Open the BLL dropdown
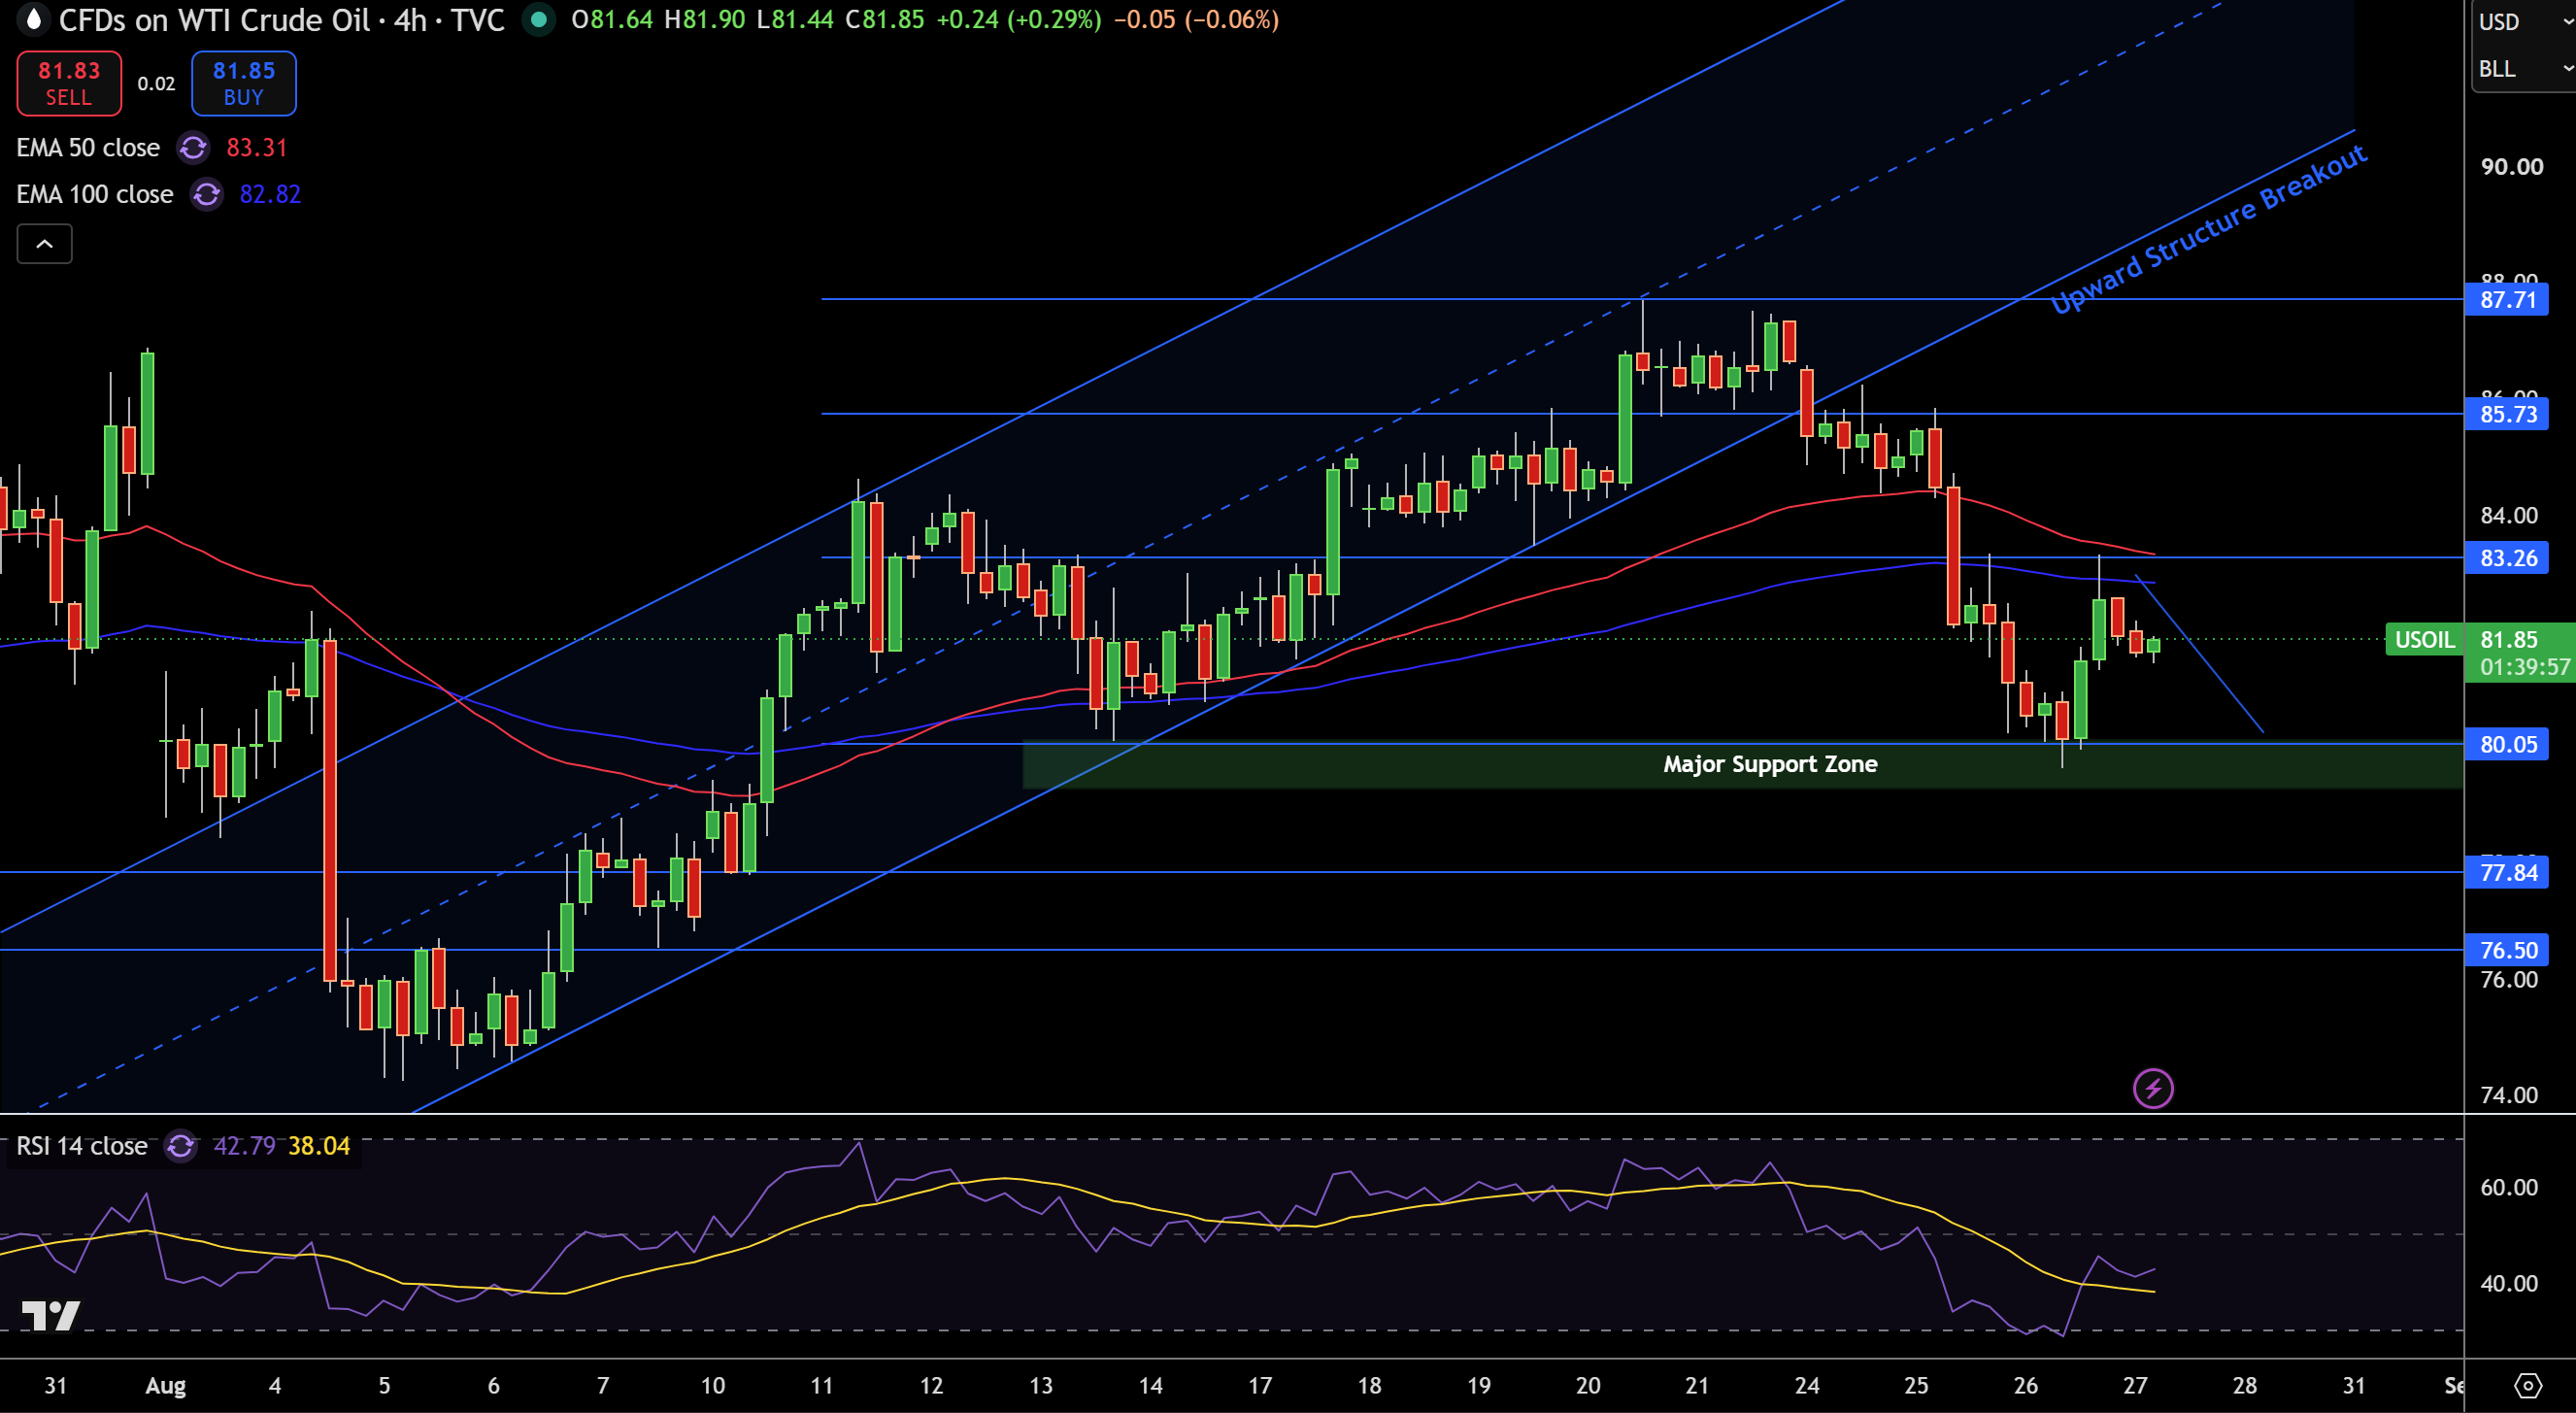Screen dimensions: 2576x1413 [2523, 68]
